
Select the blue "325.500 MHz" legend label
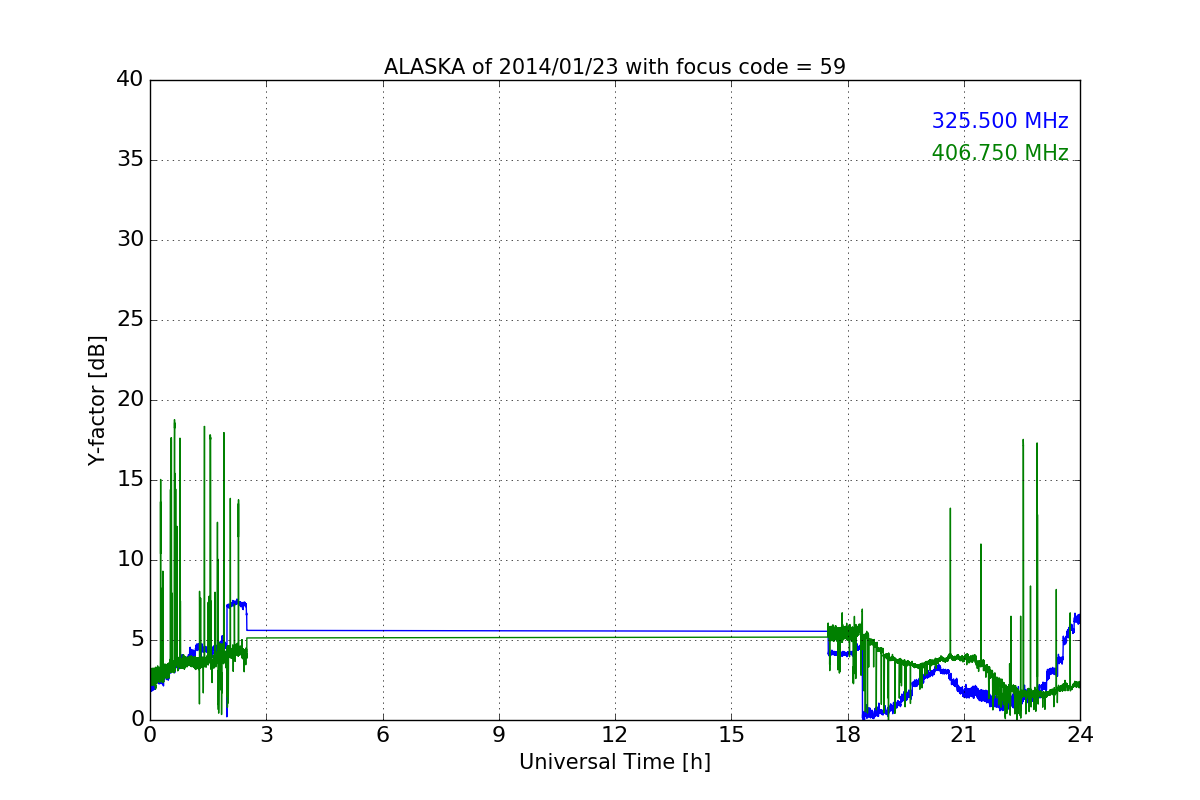(x=1000, y=121)
